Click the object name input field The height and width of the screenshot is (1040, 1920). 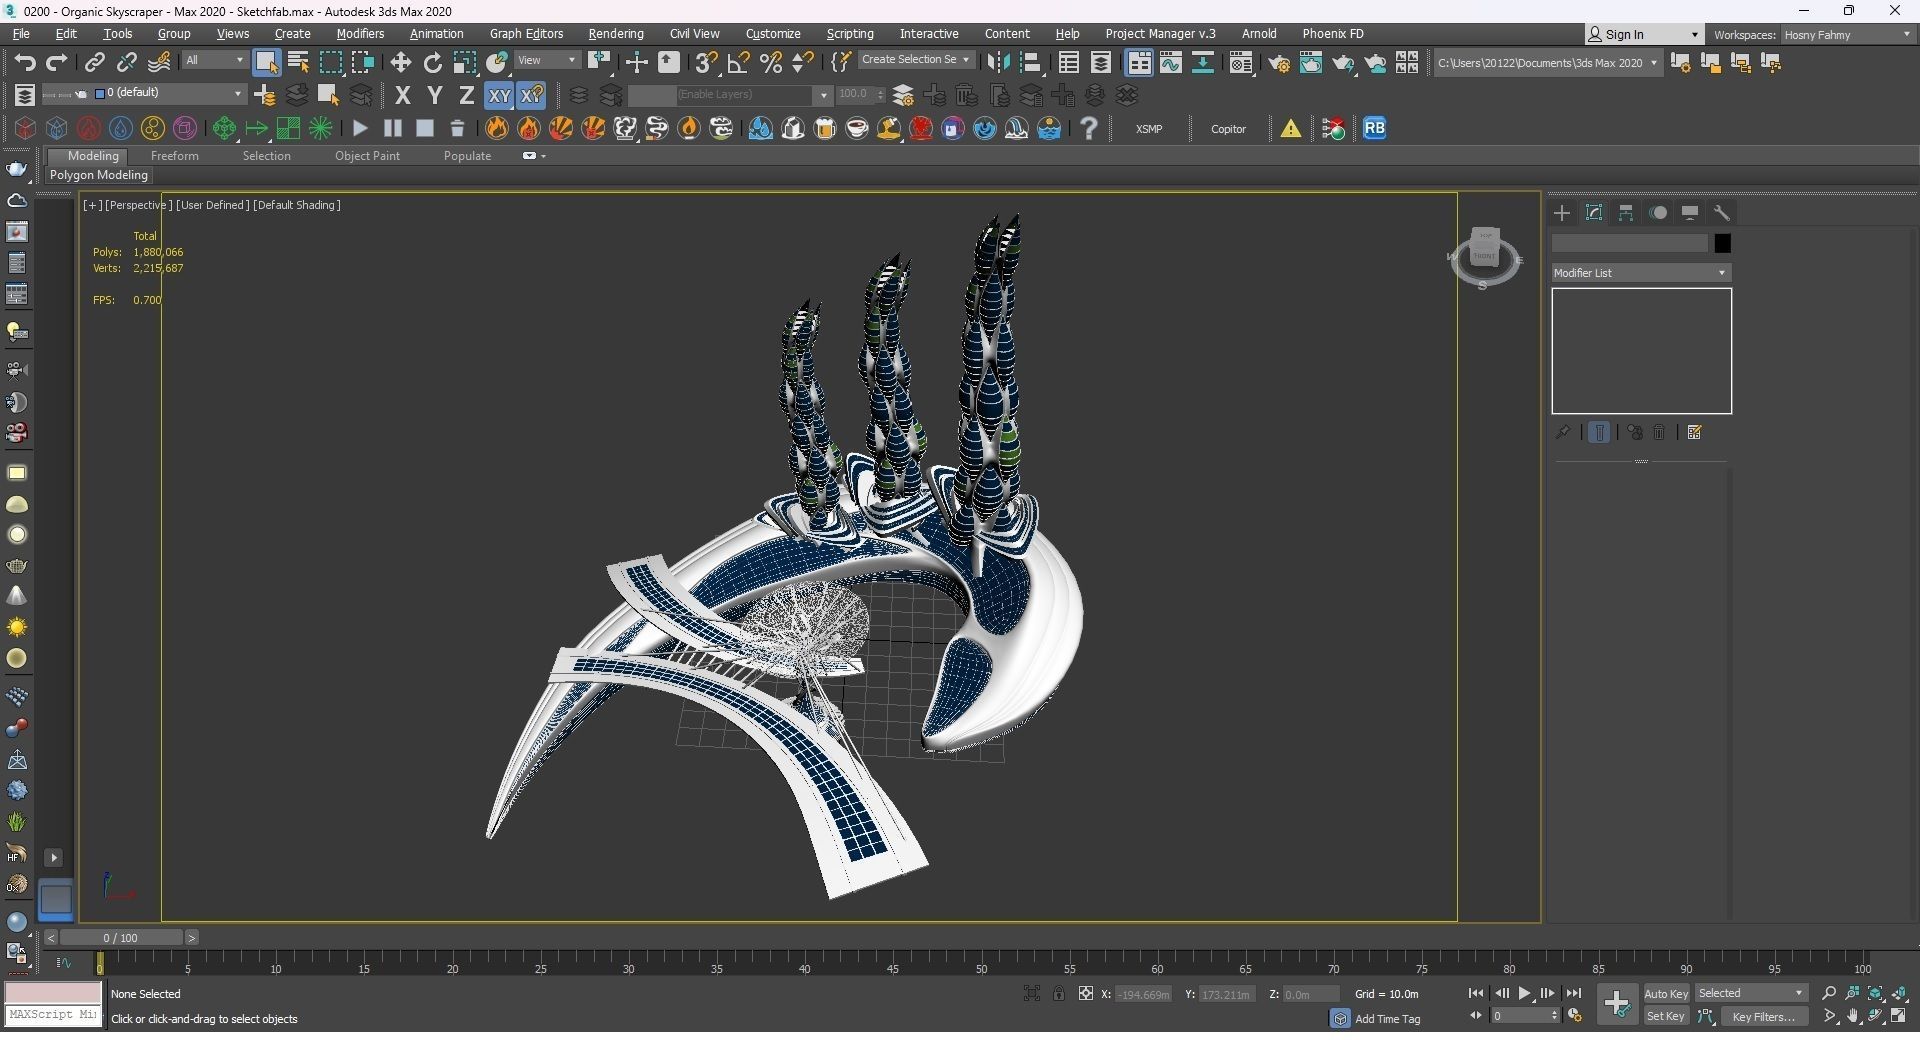tap(1629, 243)
